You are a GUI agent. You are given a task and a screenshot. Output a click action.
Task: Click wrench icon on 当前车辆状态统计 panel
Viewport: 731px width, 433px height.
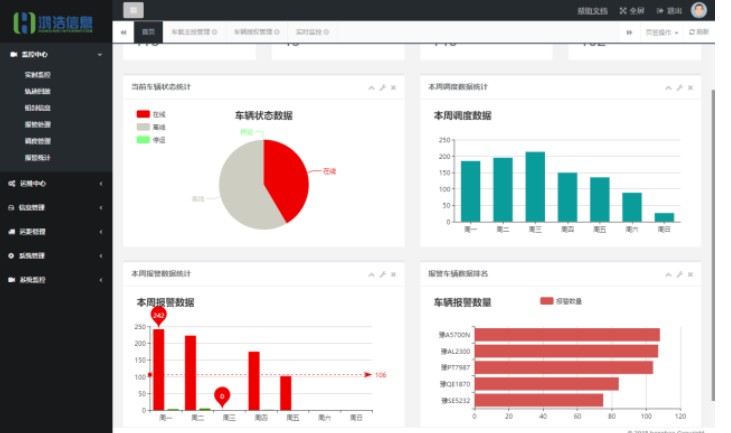pyautogui.click(x=383, y=88)
